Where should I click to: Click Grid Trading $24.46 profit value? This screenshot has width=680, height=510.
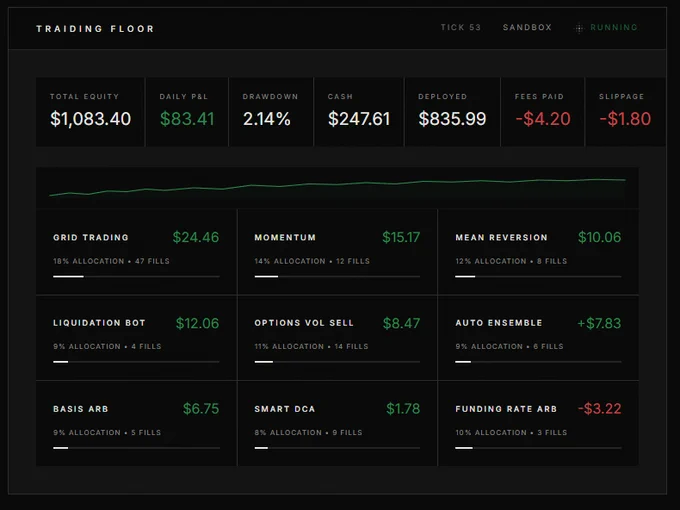pos(196,237)
